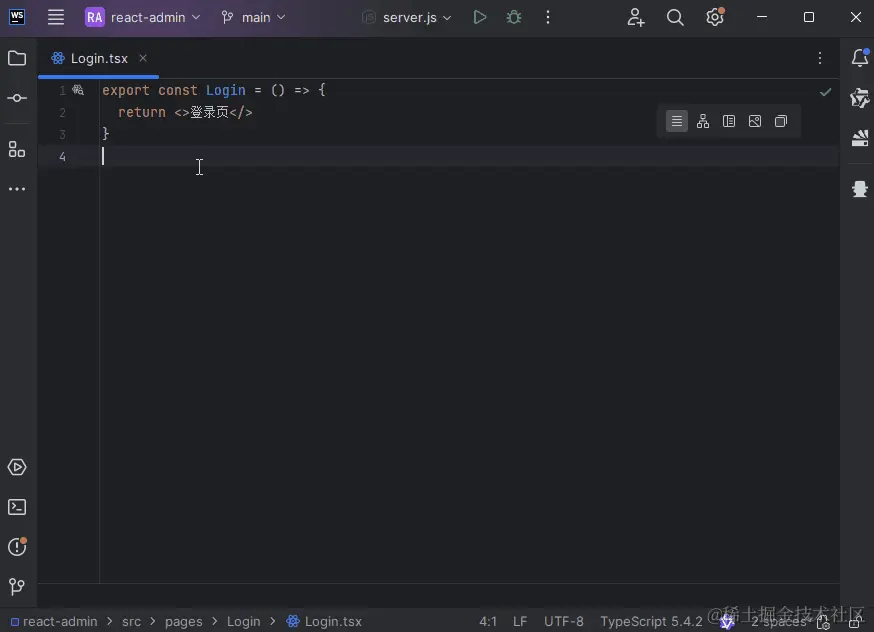Click the gutter icon on line 1
The image size is (874, 632).
point(78,90)
